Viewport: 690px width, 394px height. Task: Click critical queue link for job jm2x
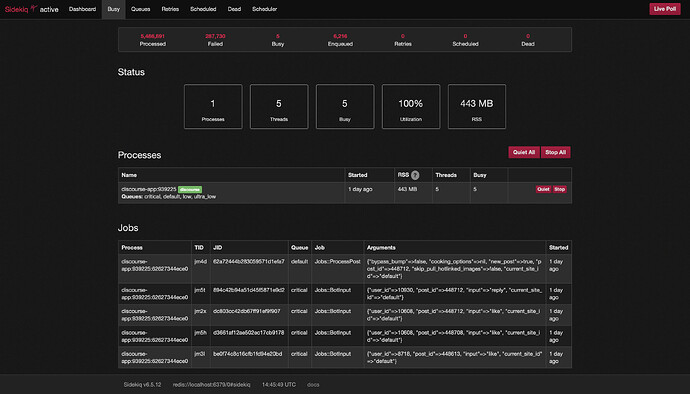[299, 311]
